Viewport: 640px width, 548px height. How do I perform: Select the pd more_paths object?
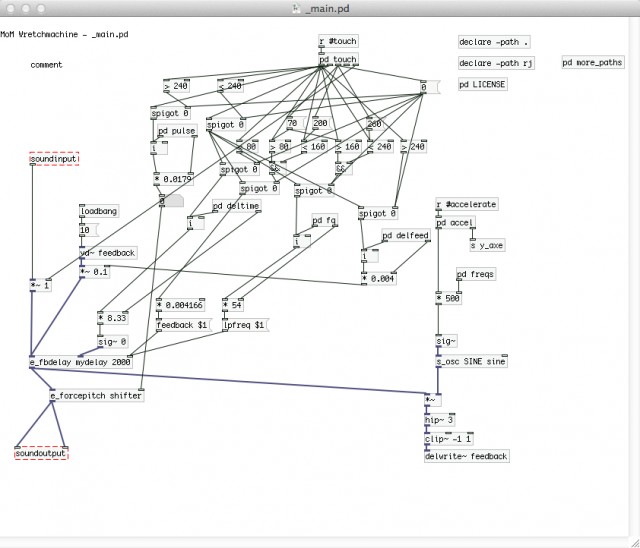click(x=594, y=62)
